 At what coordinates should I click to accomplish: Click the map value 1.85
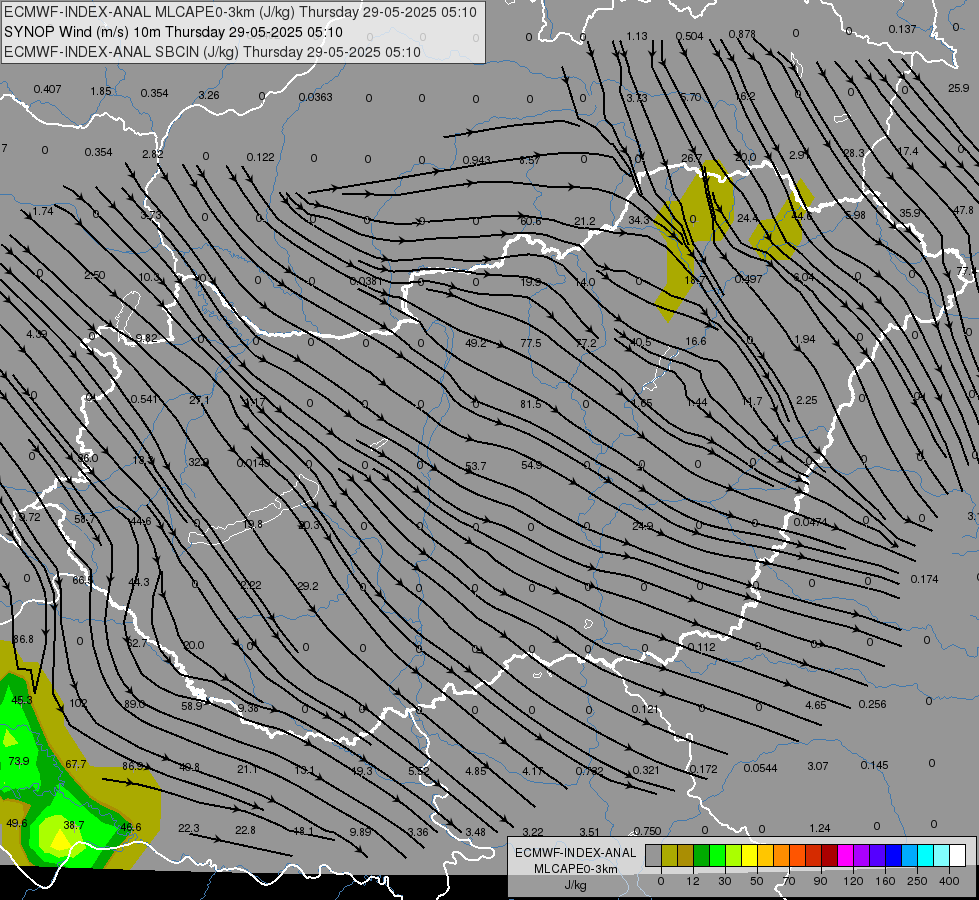click(101, 91)
